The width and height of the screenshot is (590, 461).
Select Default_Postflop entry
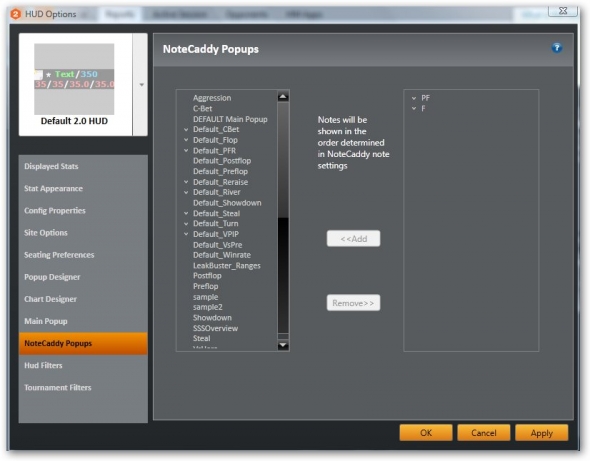click(222, 161)
